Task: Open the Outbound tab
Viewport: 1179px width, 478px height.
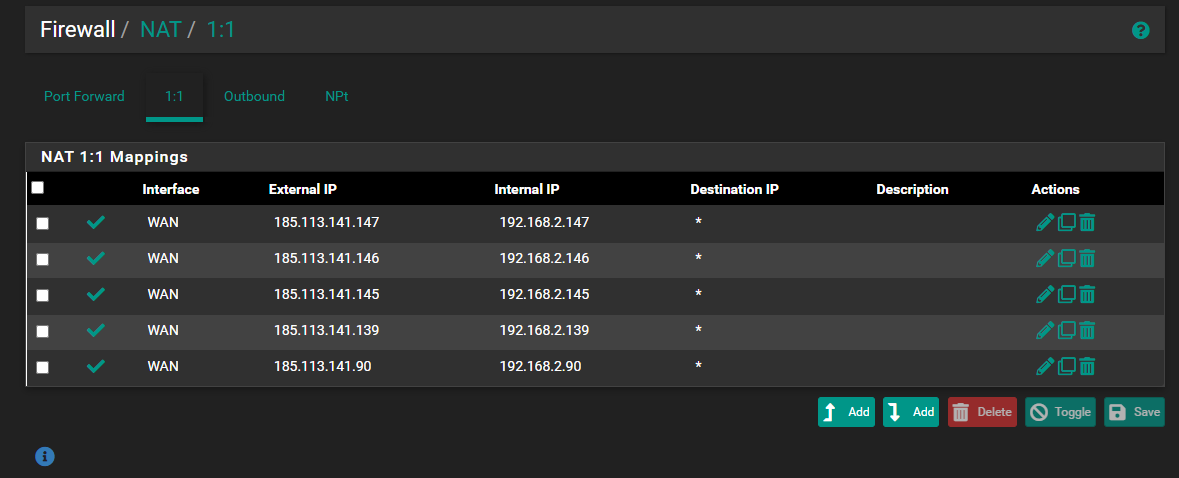Action: (254, 97)
